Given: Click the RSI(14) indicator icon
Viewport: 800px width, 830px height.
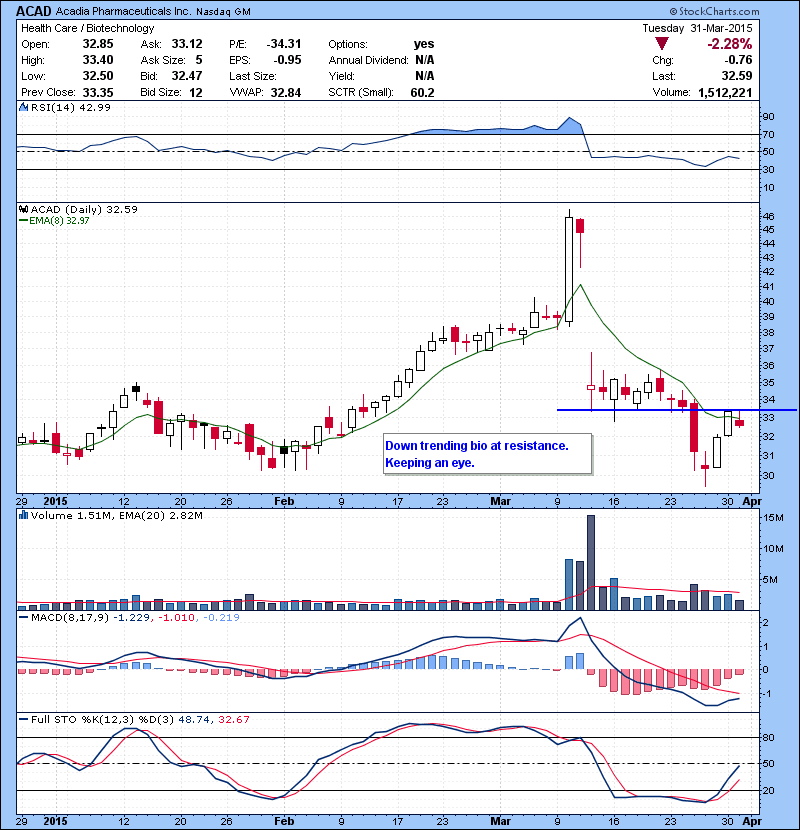Looking at the screenshot, I should click(x=23, y=107).
